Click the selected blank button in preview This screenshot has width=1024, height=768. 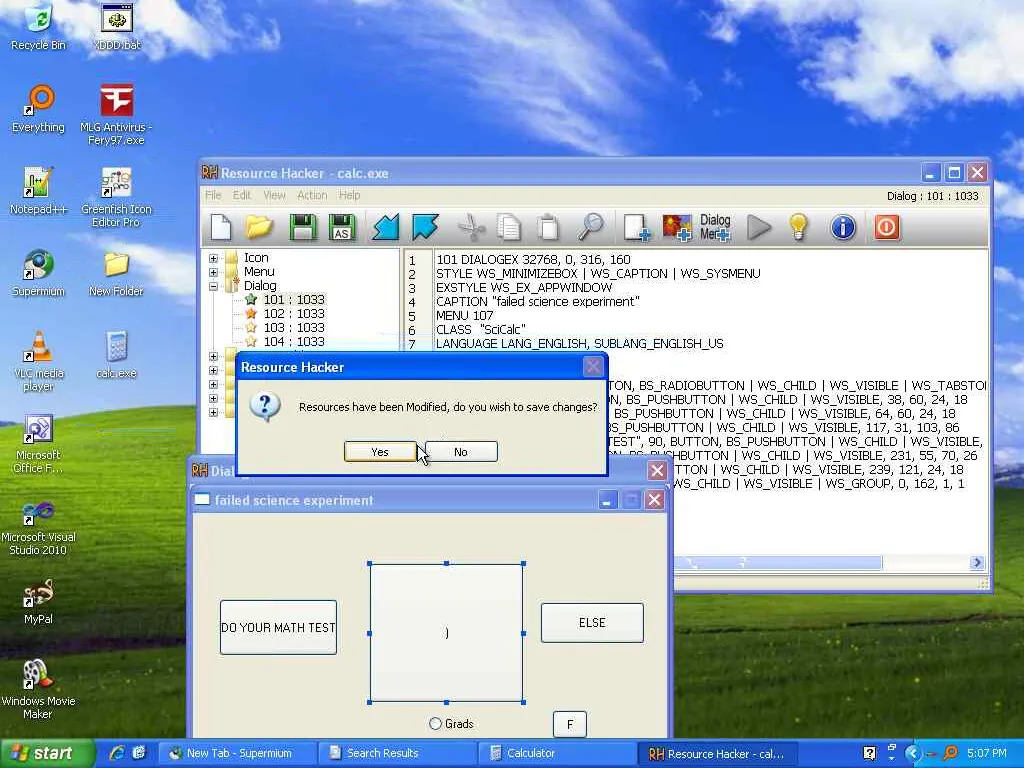(447, 633)
